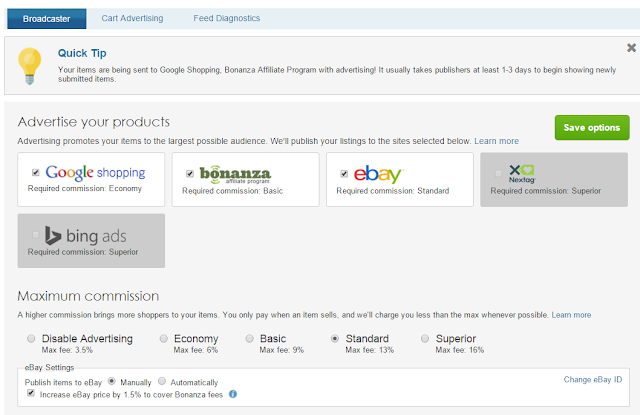Image resolution: width=640 pixels, height=415 pixels.
Task: Uncheck the eBay advertising checkbox
Action: pos(344,174)
